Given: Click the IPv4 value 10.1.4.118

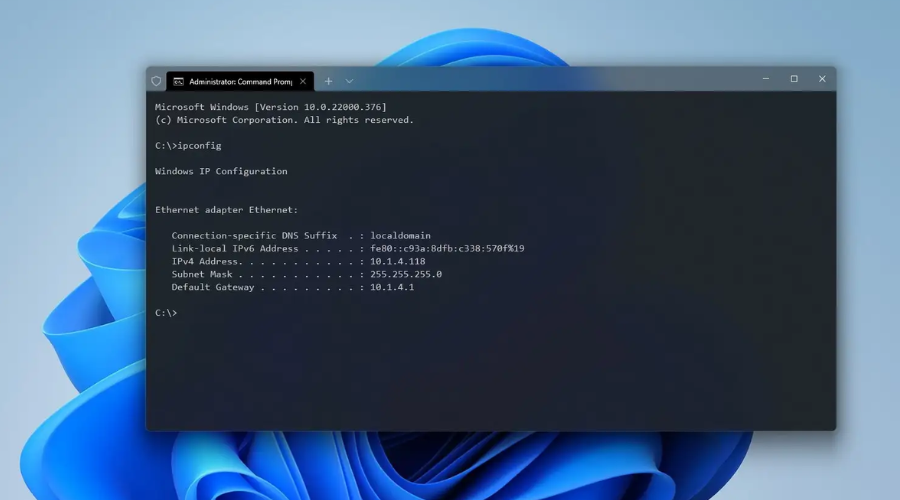Looking at the screenshot, I should pos(397,261).
